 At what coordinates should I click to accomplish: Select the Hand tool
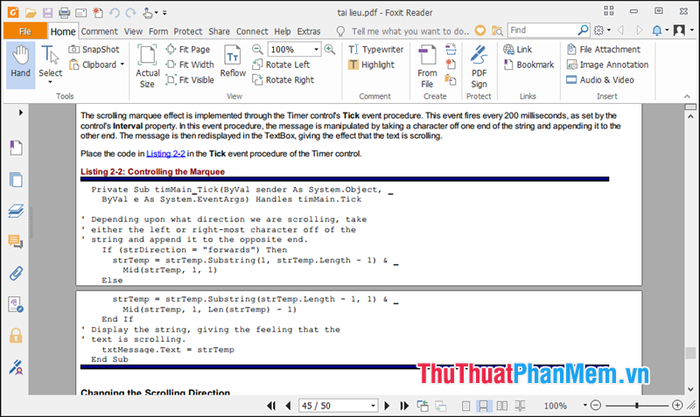(x=20, y=61)
